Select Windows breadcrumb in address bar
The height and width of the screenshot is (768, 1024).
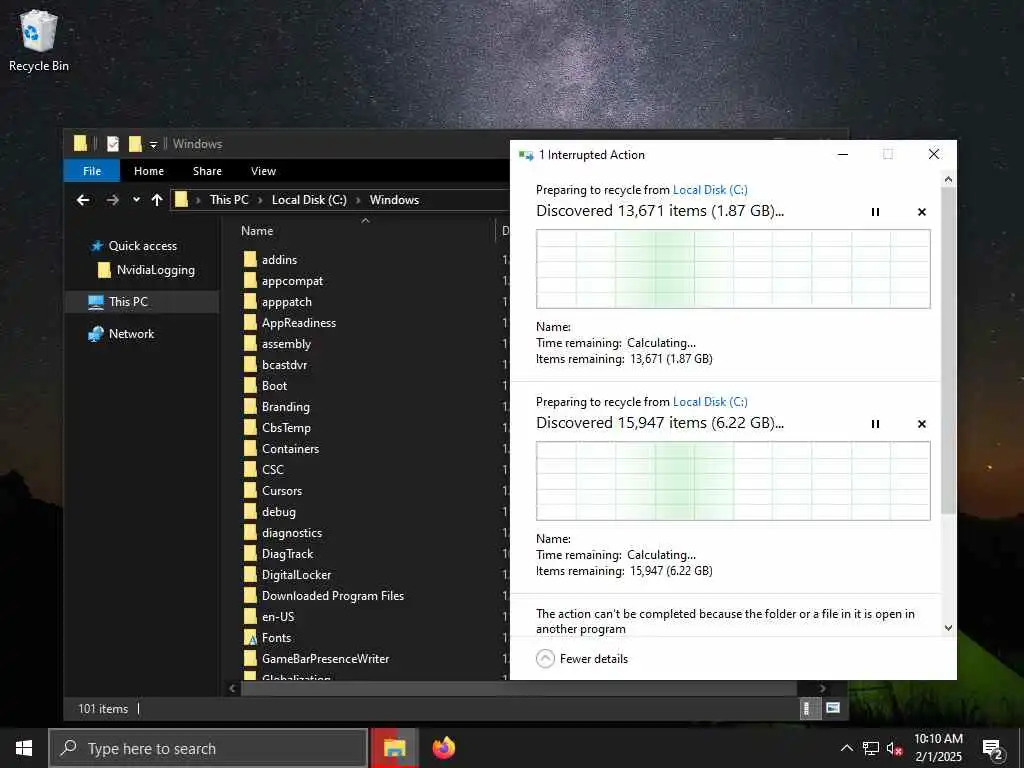[394, 200]
